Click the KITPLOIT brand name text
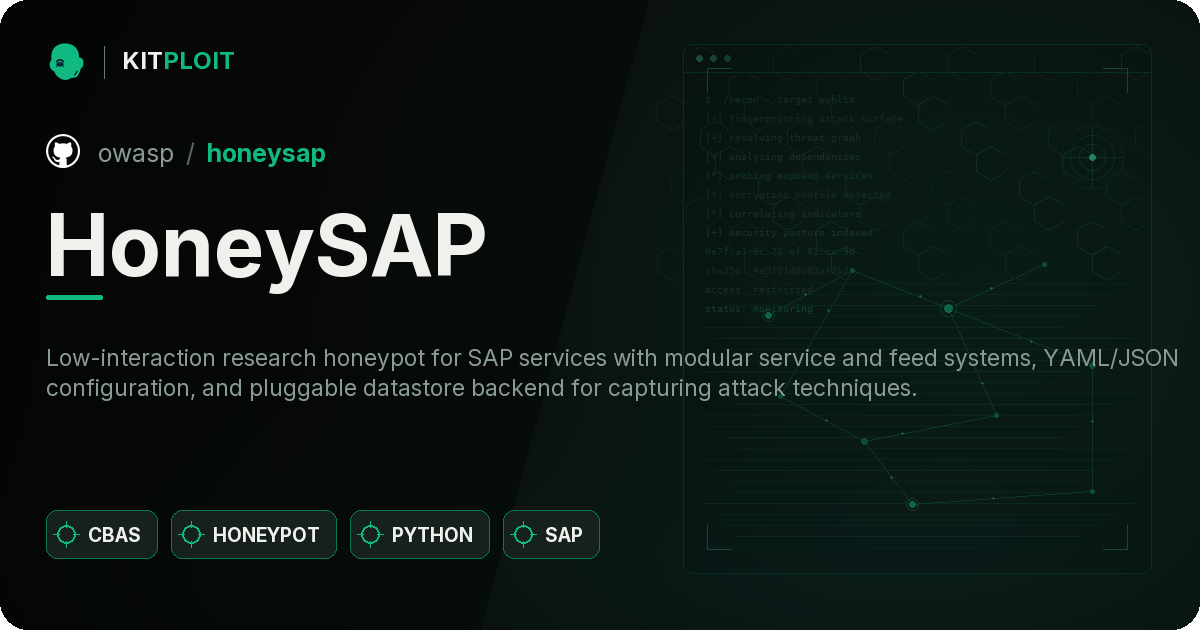The height and width of the screenshot is (630, 1200). tap(178, 61)
